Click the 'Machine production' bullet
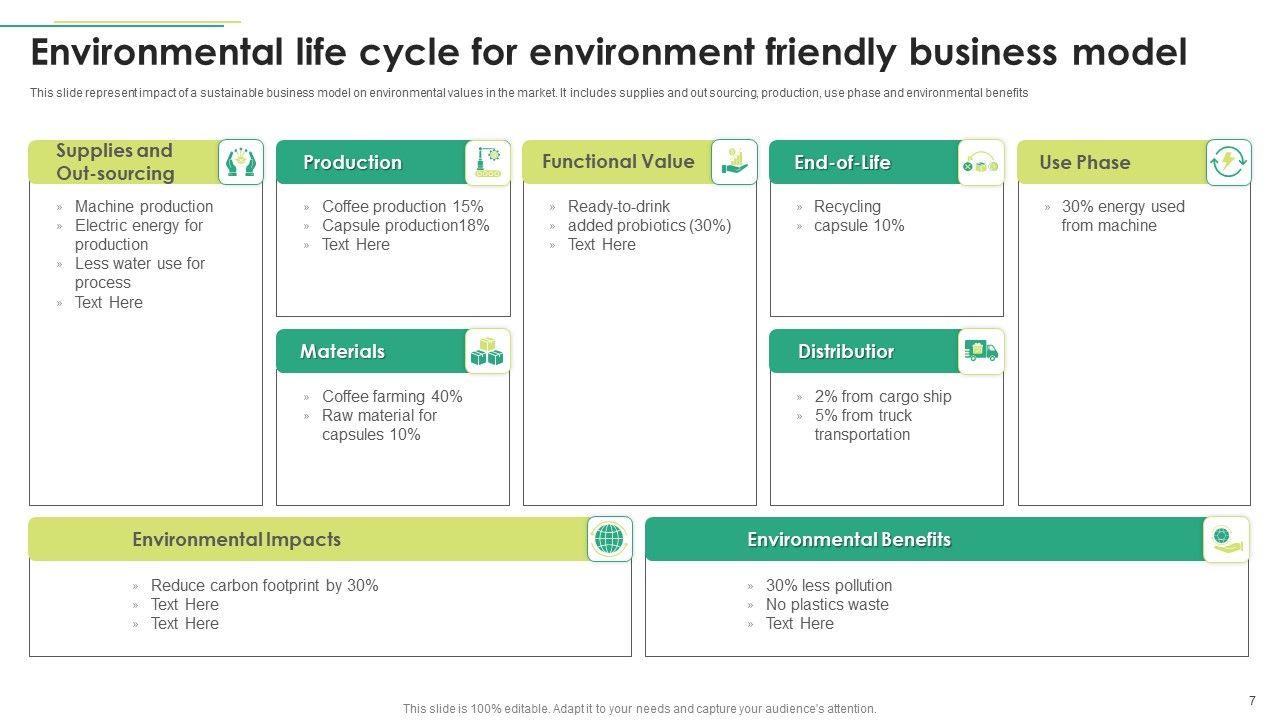The width and height of the screenshot is (1280, 720). 144,206
